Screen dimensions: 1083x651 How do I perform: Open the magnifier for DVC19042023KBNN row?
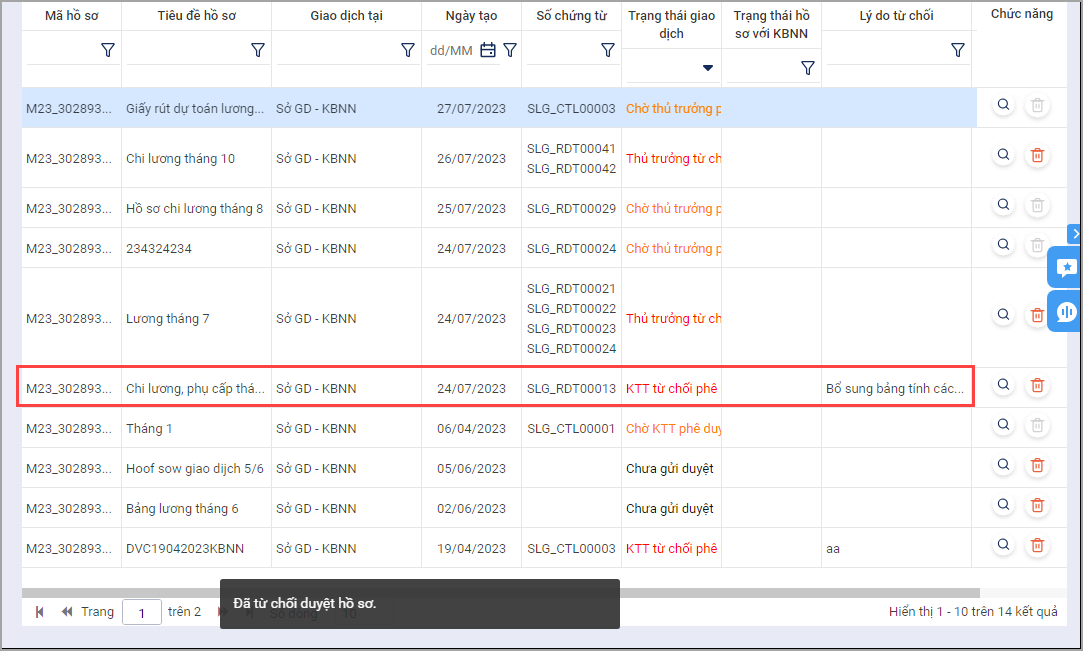click(1004, 545)
